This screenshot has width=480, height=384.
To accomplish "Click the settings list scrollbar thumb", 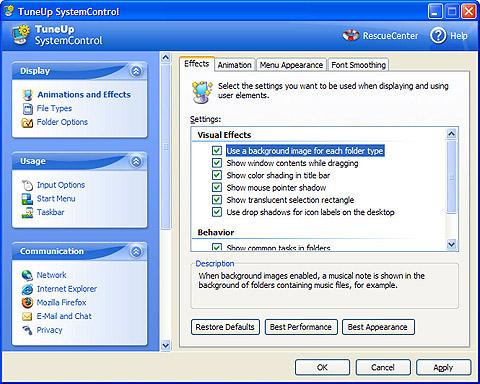I will pyautogui.click(x=451, y=177).
